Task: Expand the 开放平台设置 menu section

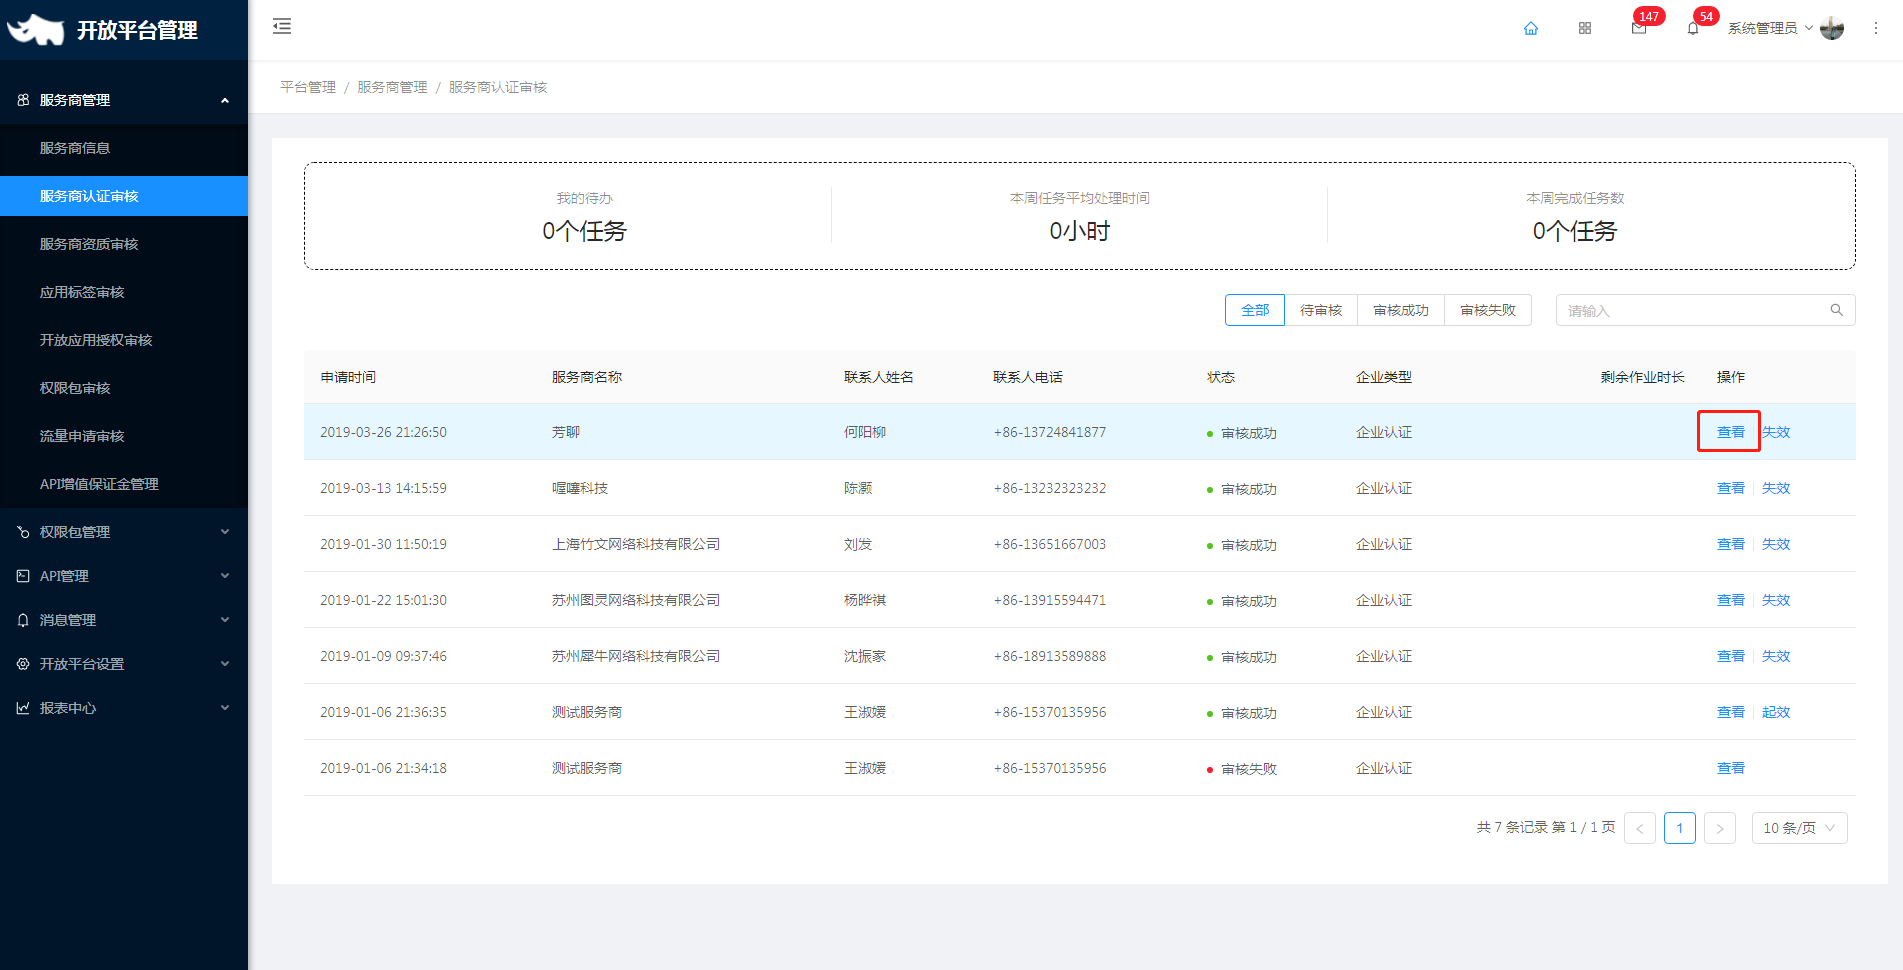Action: [x=225, y=664]
